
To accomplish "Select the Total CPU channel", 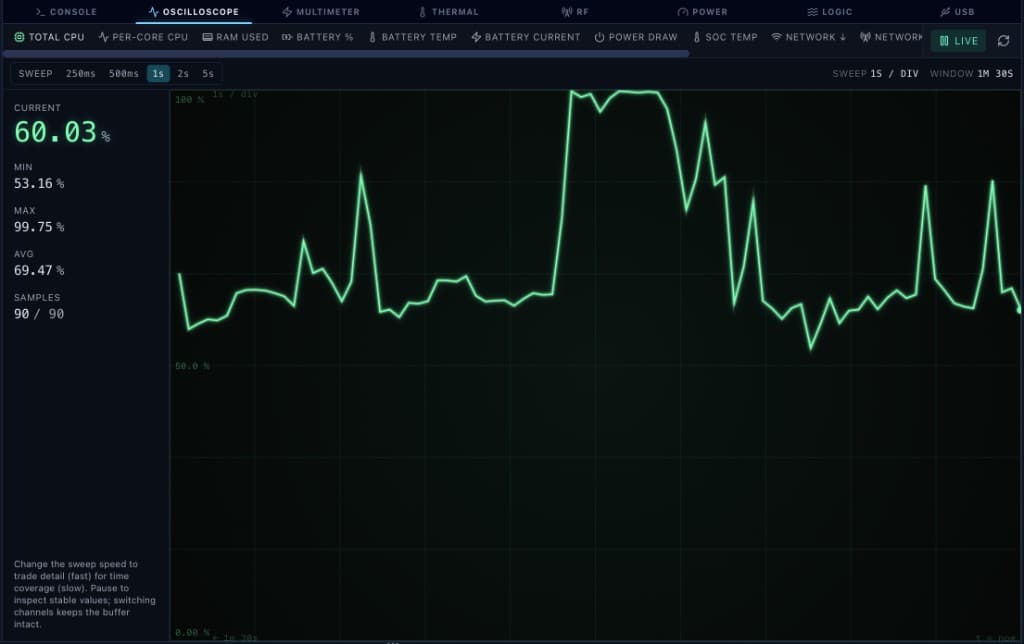I will (x=50, y=37).
